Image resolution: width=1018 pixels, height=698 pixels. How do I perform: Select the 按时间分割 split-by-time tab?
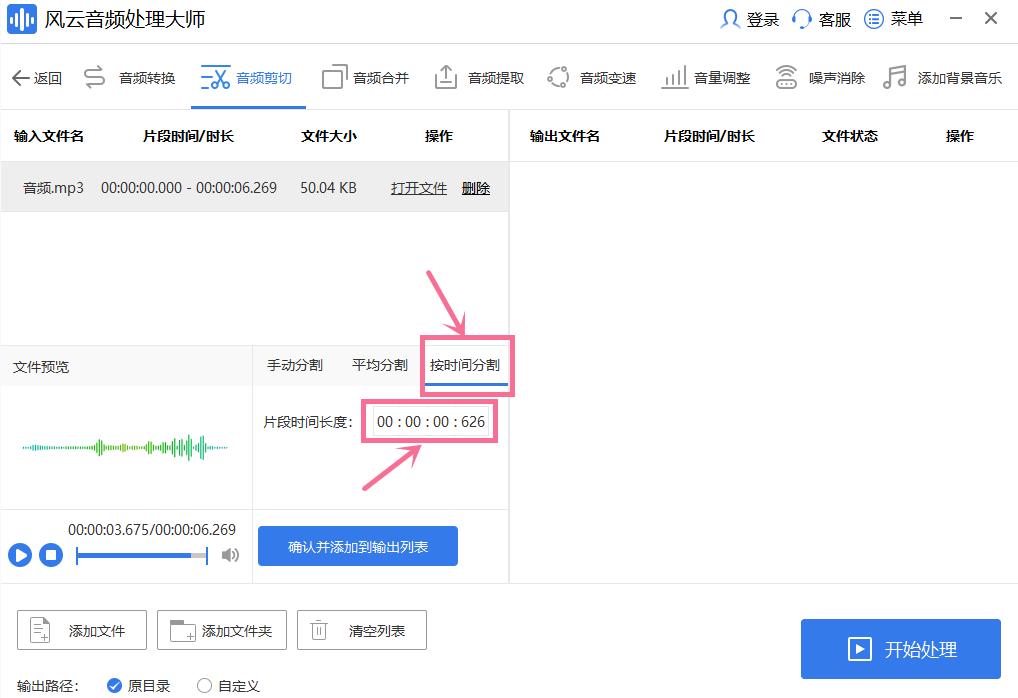point(465,366)
